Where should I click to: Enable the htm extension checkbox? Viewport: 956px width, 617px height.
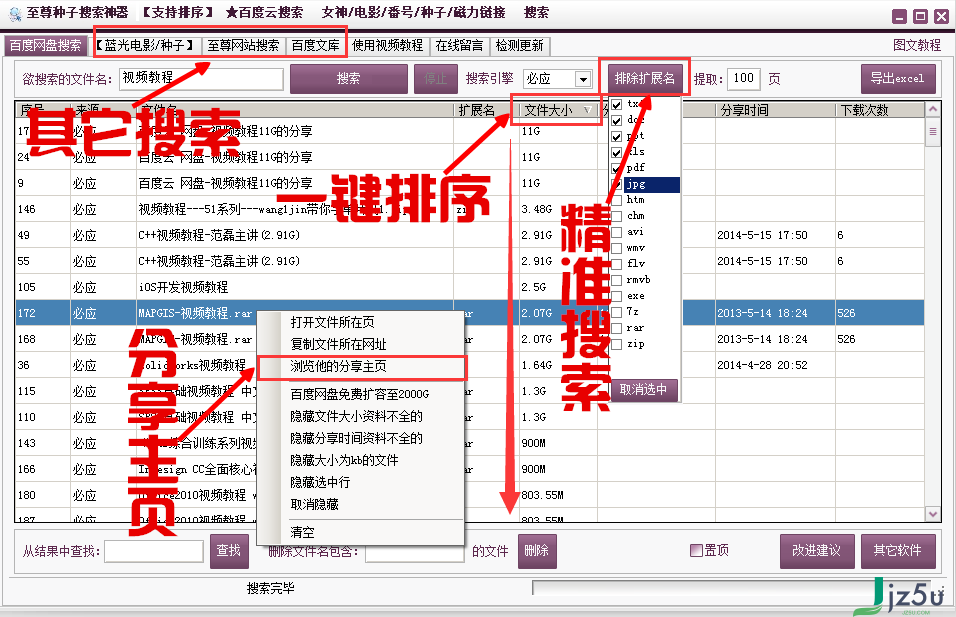click(616, 200)
